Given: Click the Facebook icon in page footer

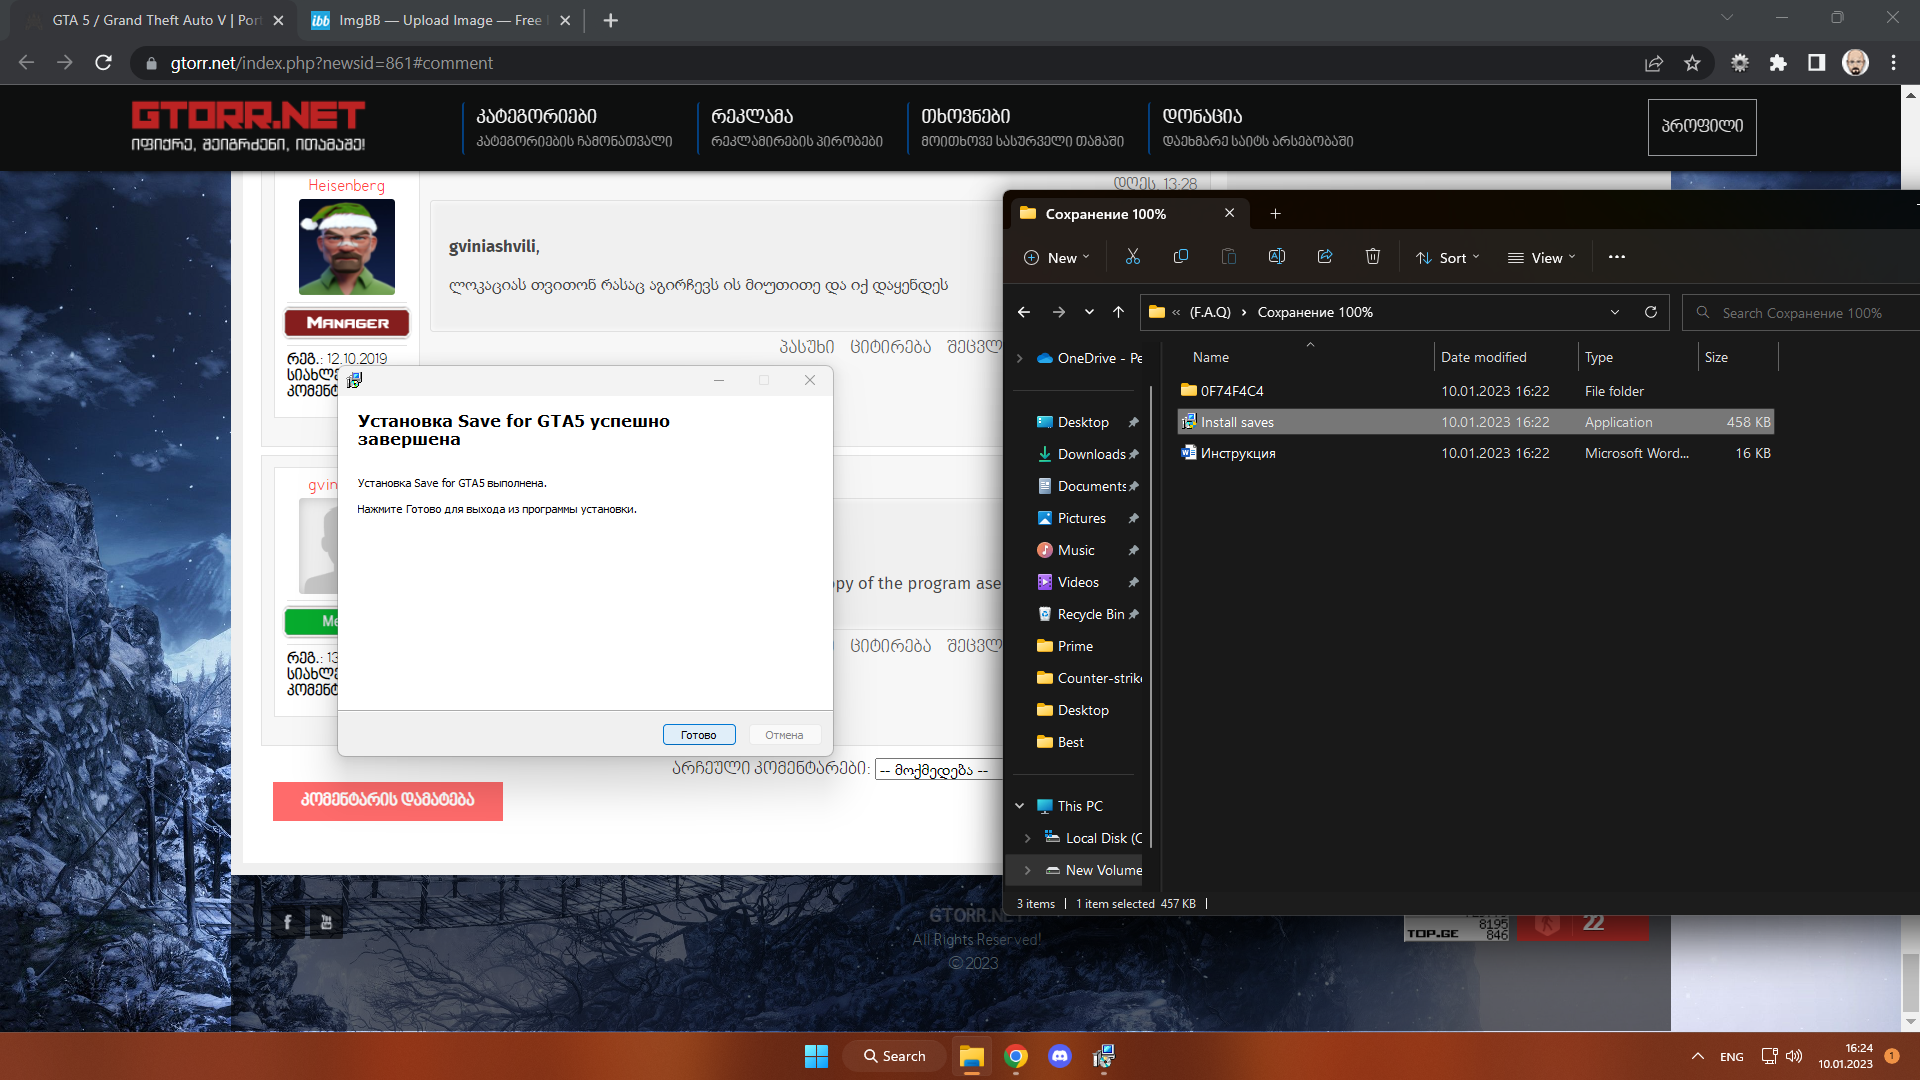Looking at the screenshot, I should [287, 922].
